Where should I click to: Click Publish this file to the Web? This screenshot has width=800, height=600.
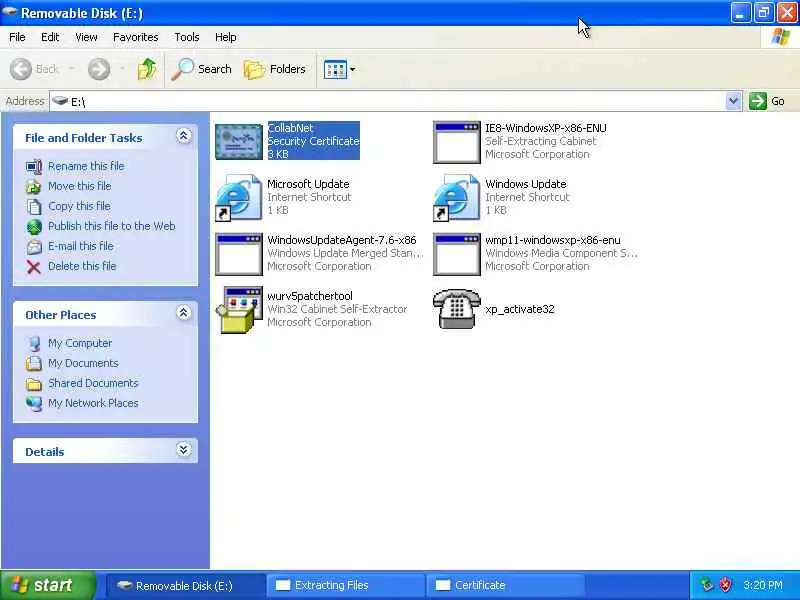112,226
